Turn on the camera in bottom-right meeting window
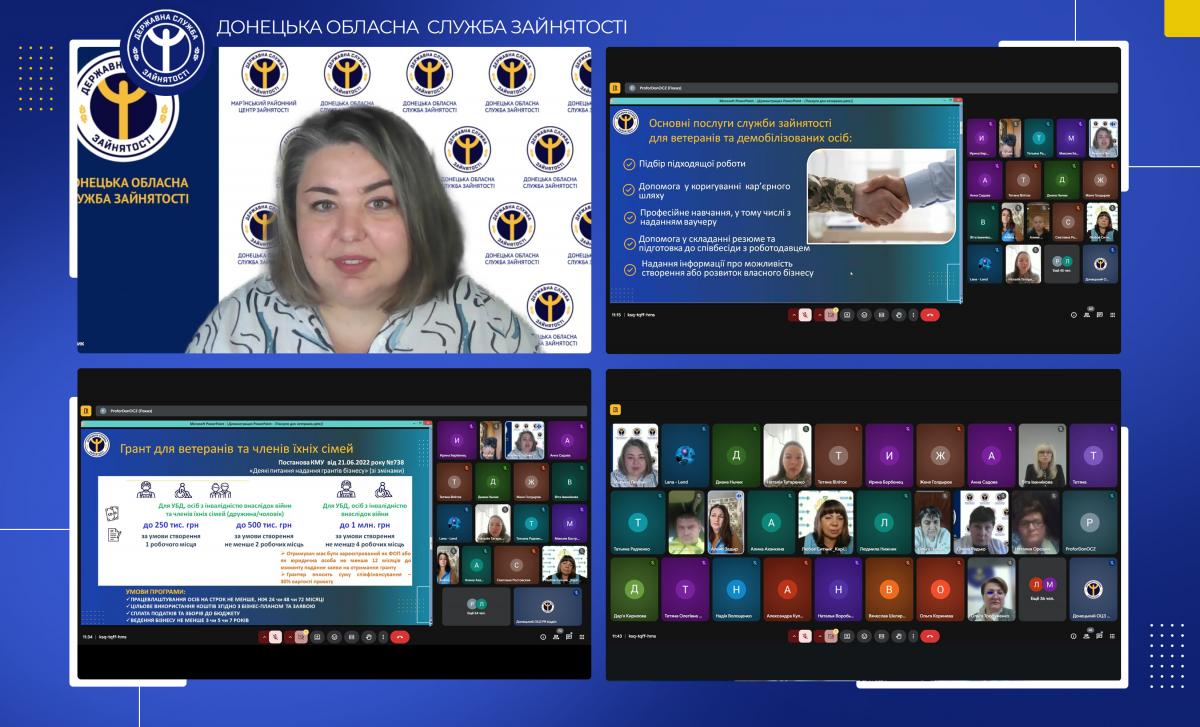Screen dimensions: 1200x727 coord(830,636)
